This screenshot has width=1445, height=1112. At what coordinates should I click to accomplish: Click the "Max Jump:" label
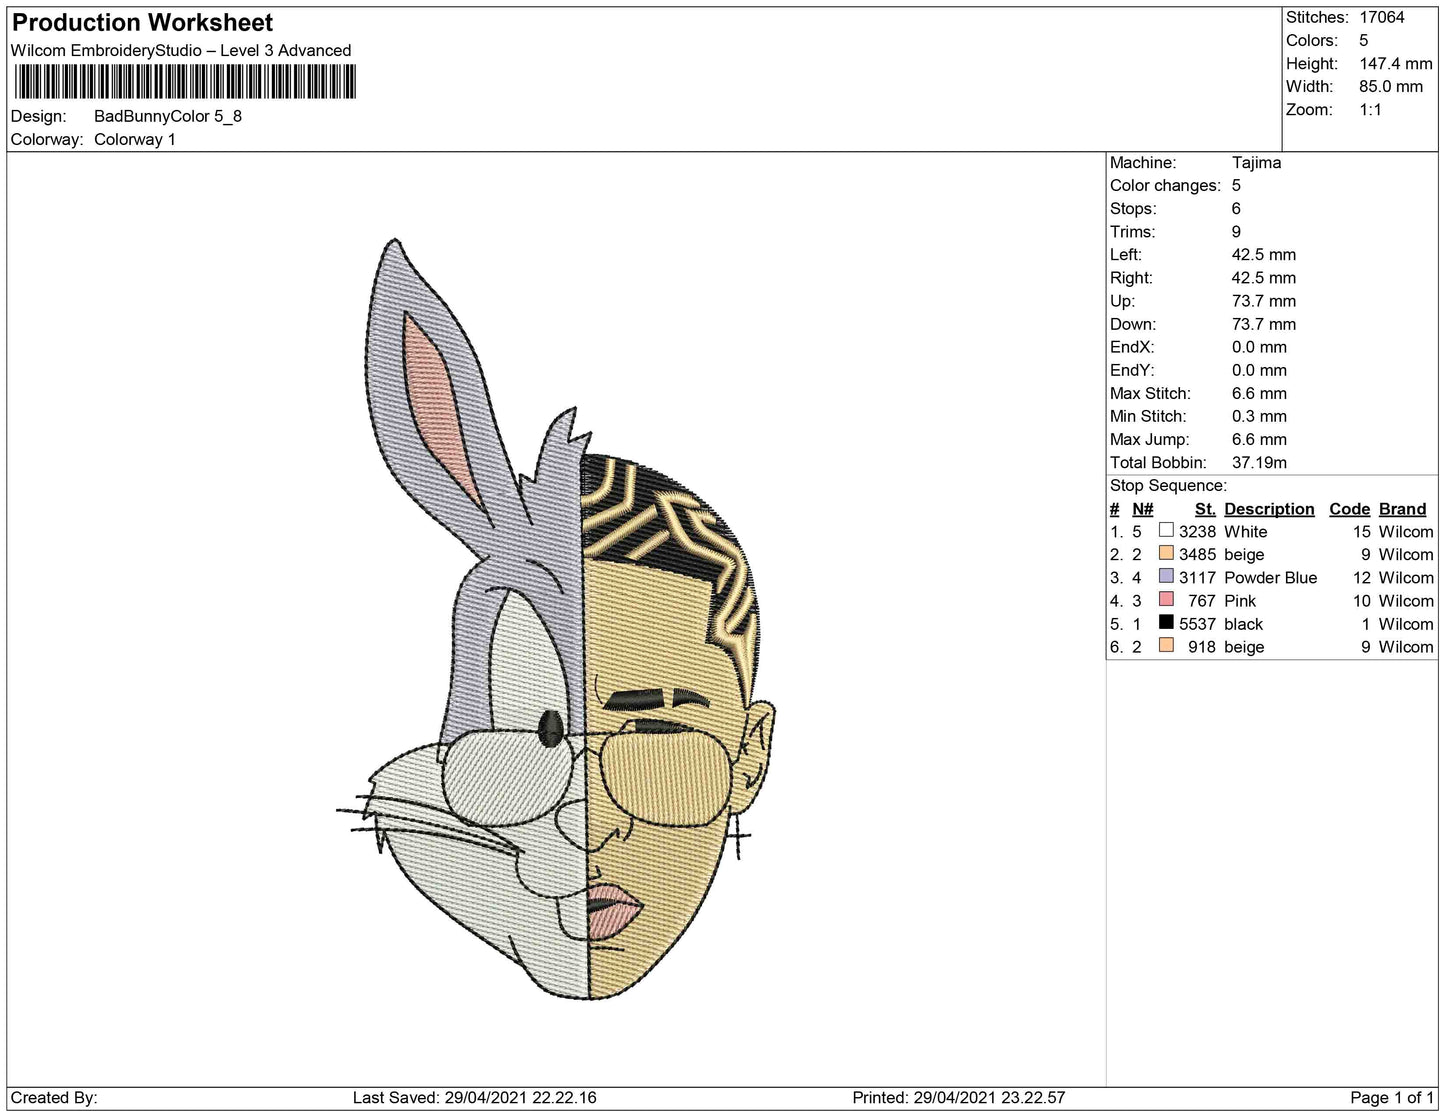coord(1149,439)
